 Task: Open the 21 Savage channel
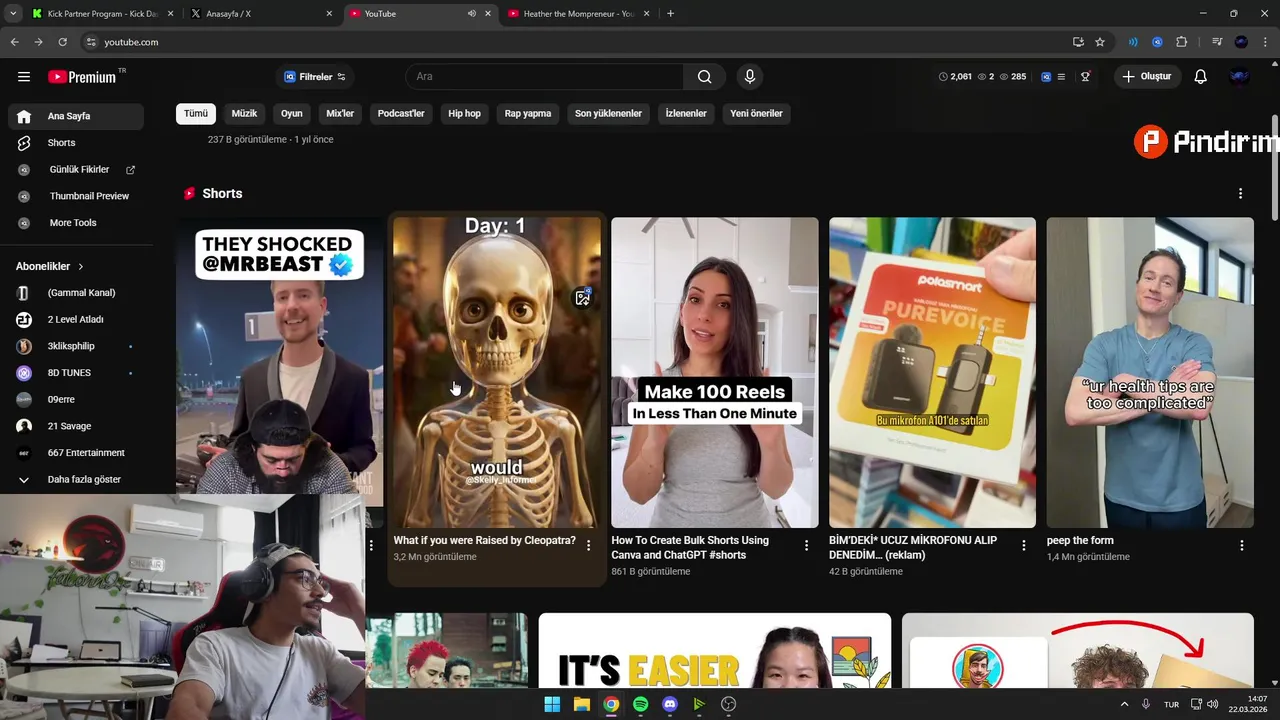pos(76,426)
